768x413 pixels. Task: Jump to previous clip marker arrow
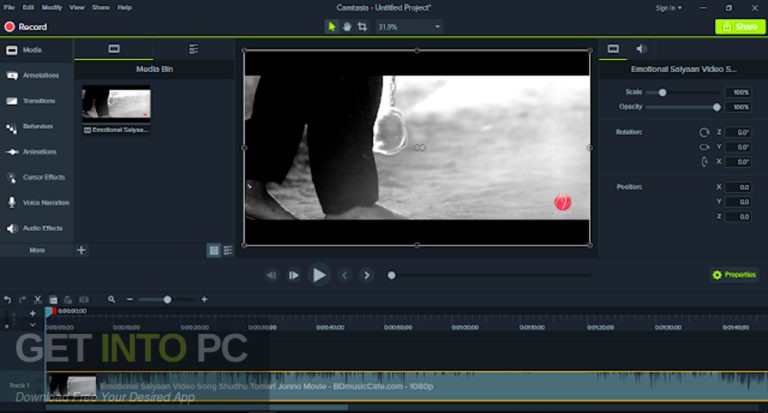coord(345,275)
